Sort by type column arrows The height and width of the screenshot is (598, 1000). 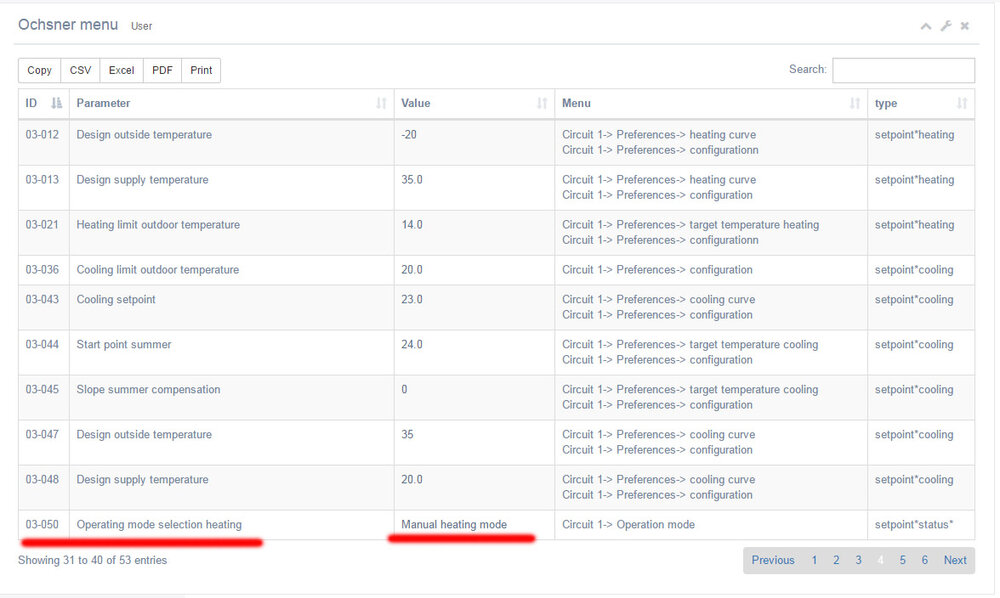click(962, 103)
